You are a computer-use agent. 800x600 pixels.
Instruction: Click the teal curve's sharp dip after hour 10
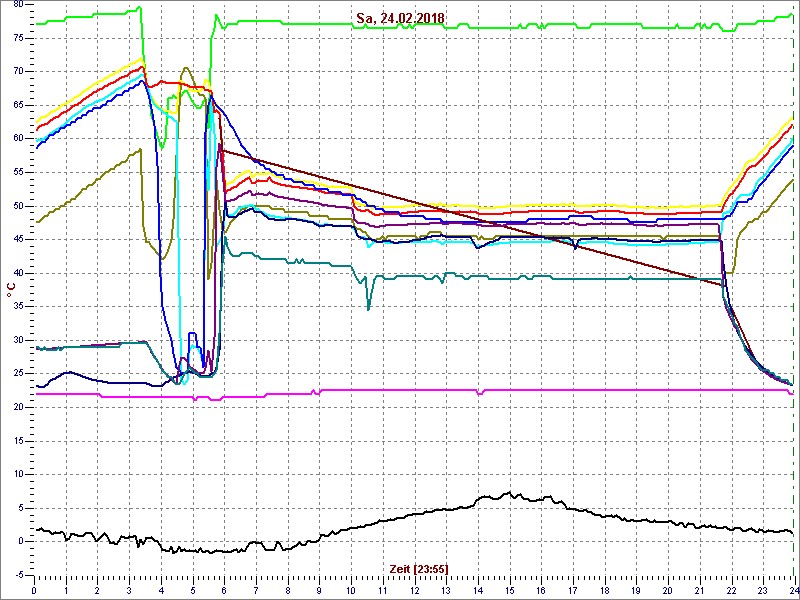point(368,306)
